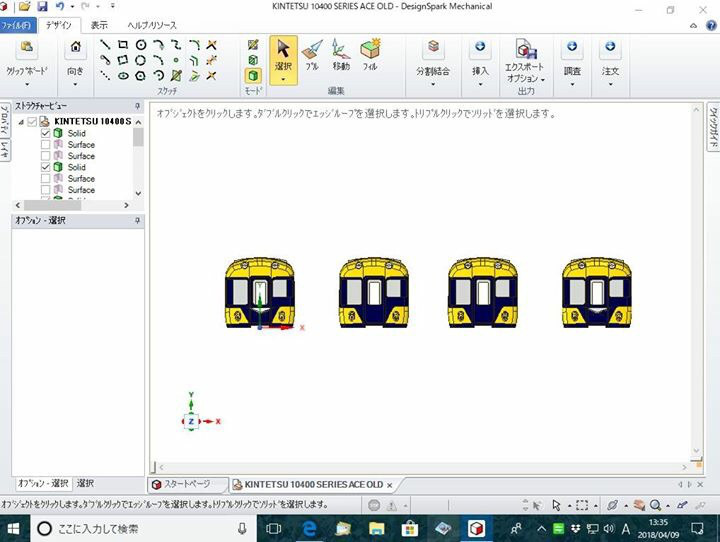Check the third Surface checkbox
Image resolution: width=720 pixels, height=542 pixels.
(x=45, y=178)
